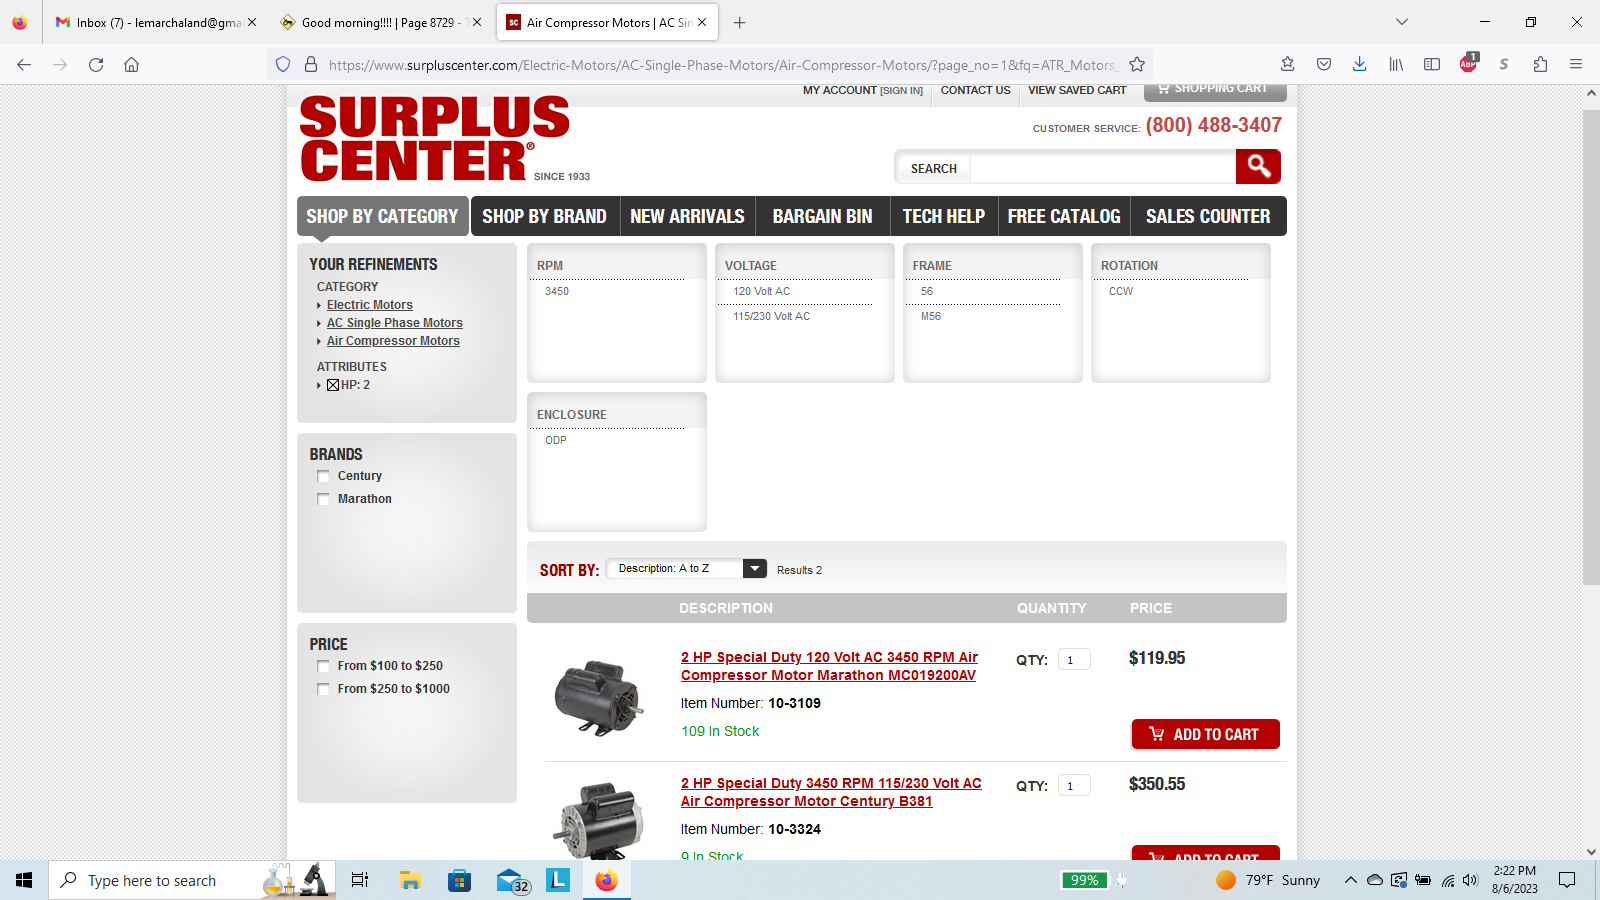
Task: Enable the From $100 to $250 filter
Action: pos(323,666)
